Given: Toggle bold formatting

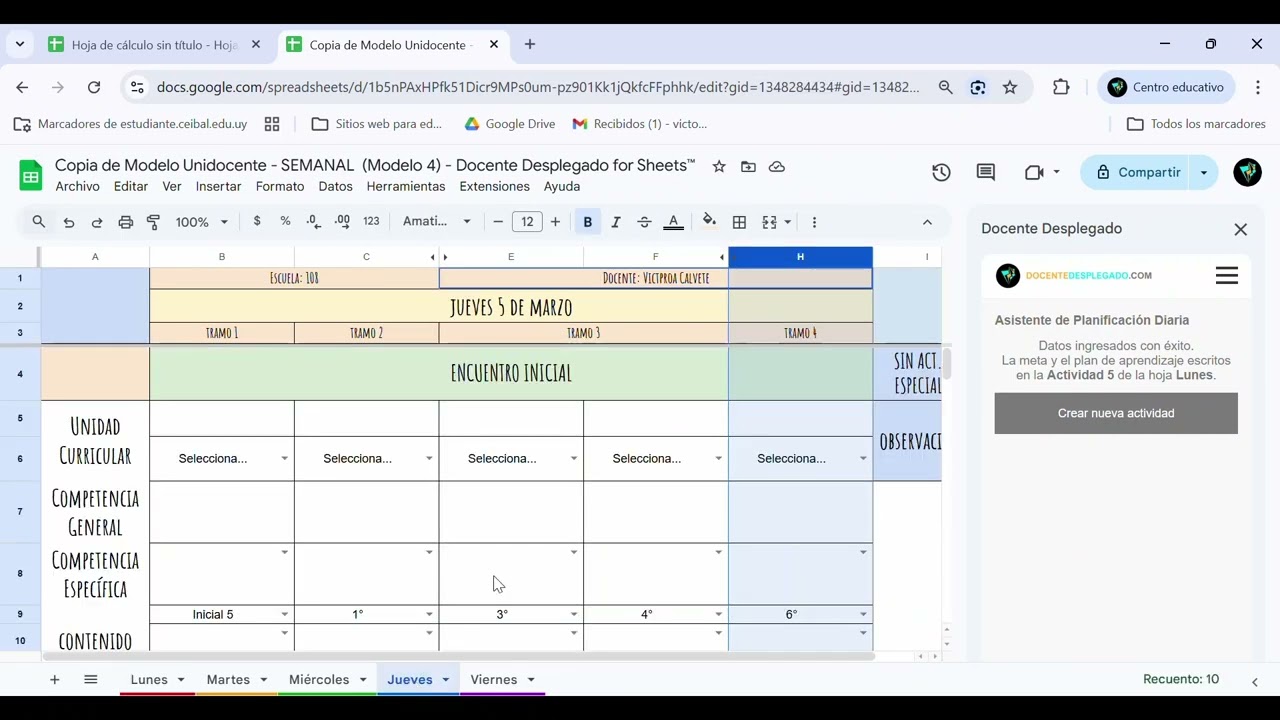Looking at the screenshot, I should point(588,222).
